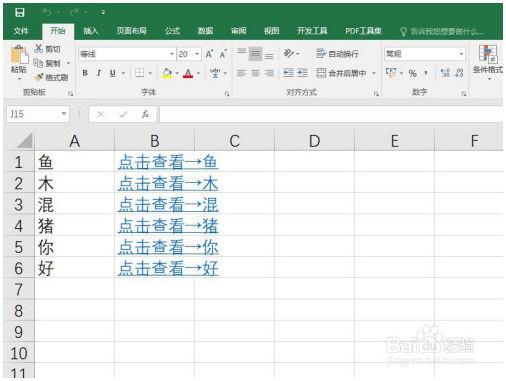This screenshot has height=381, width=506.
Task: Switch to the 插入 ribbon tab
Action: click(91, 31)
